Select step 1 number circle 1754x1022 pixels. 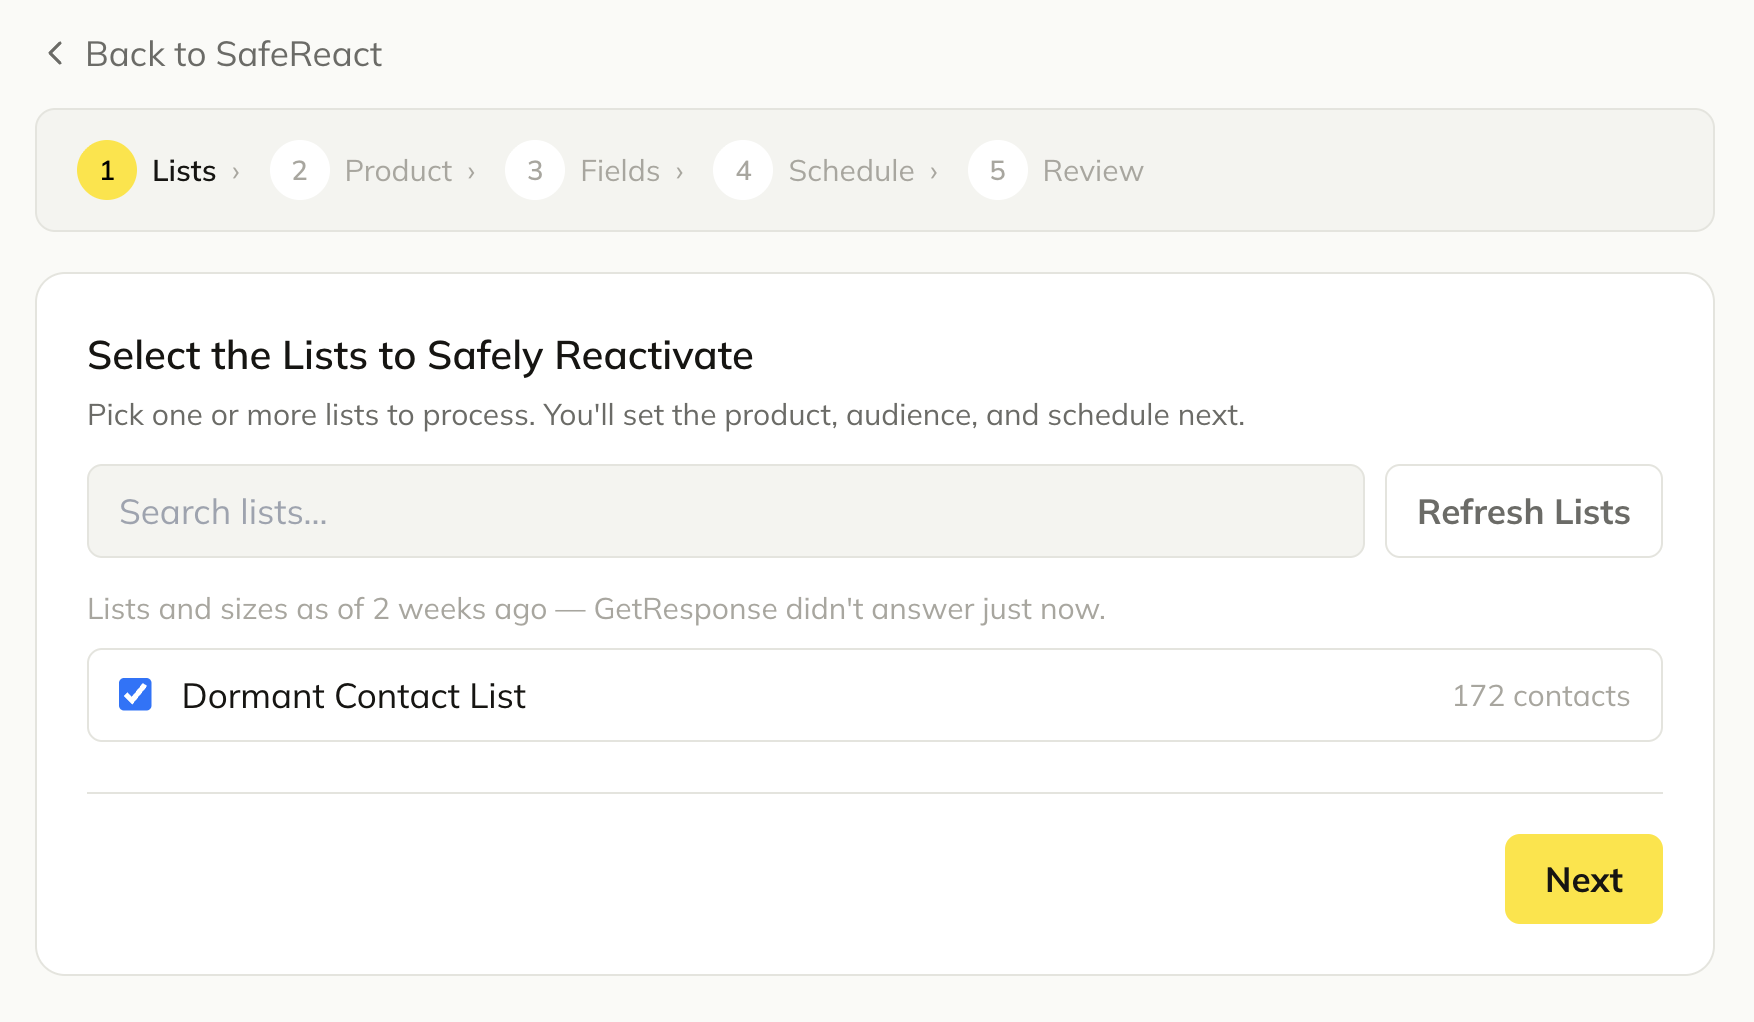click(x=107, y=170)
